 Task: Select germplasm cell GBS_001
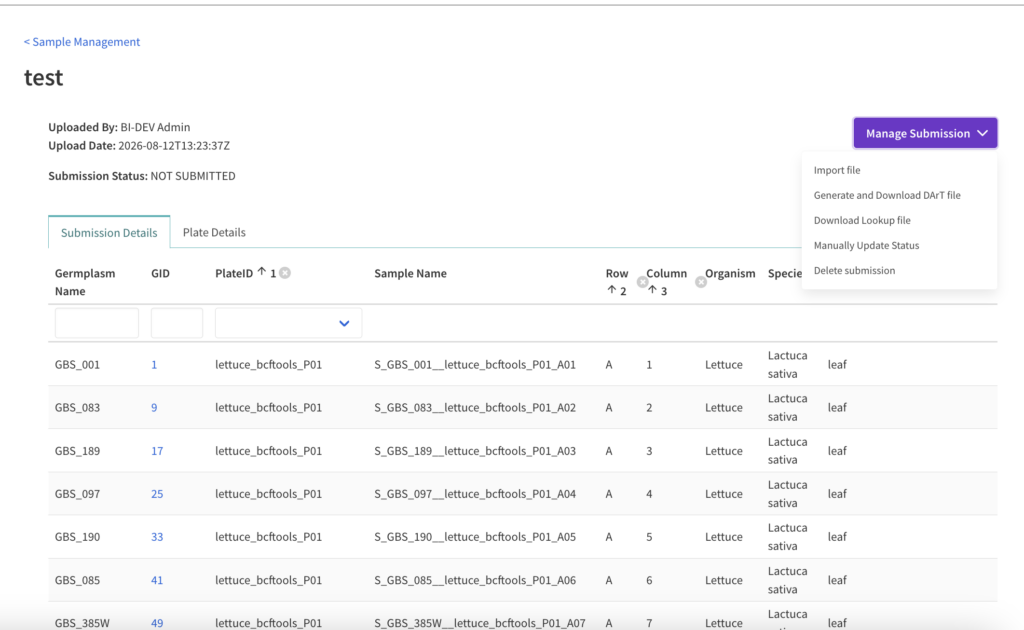(x=77, y=365)
